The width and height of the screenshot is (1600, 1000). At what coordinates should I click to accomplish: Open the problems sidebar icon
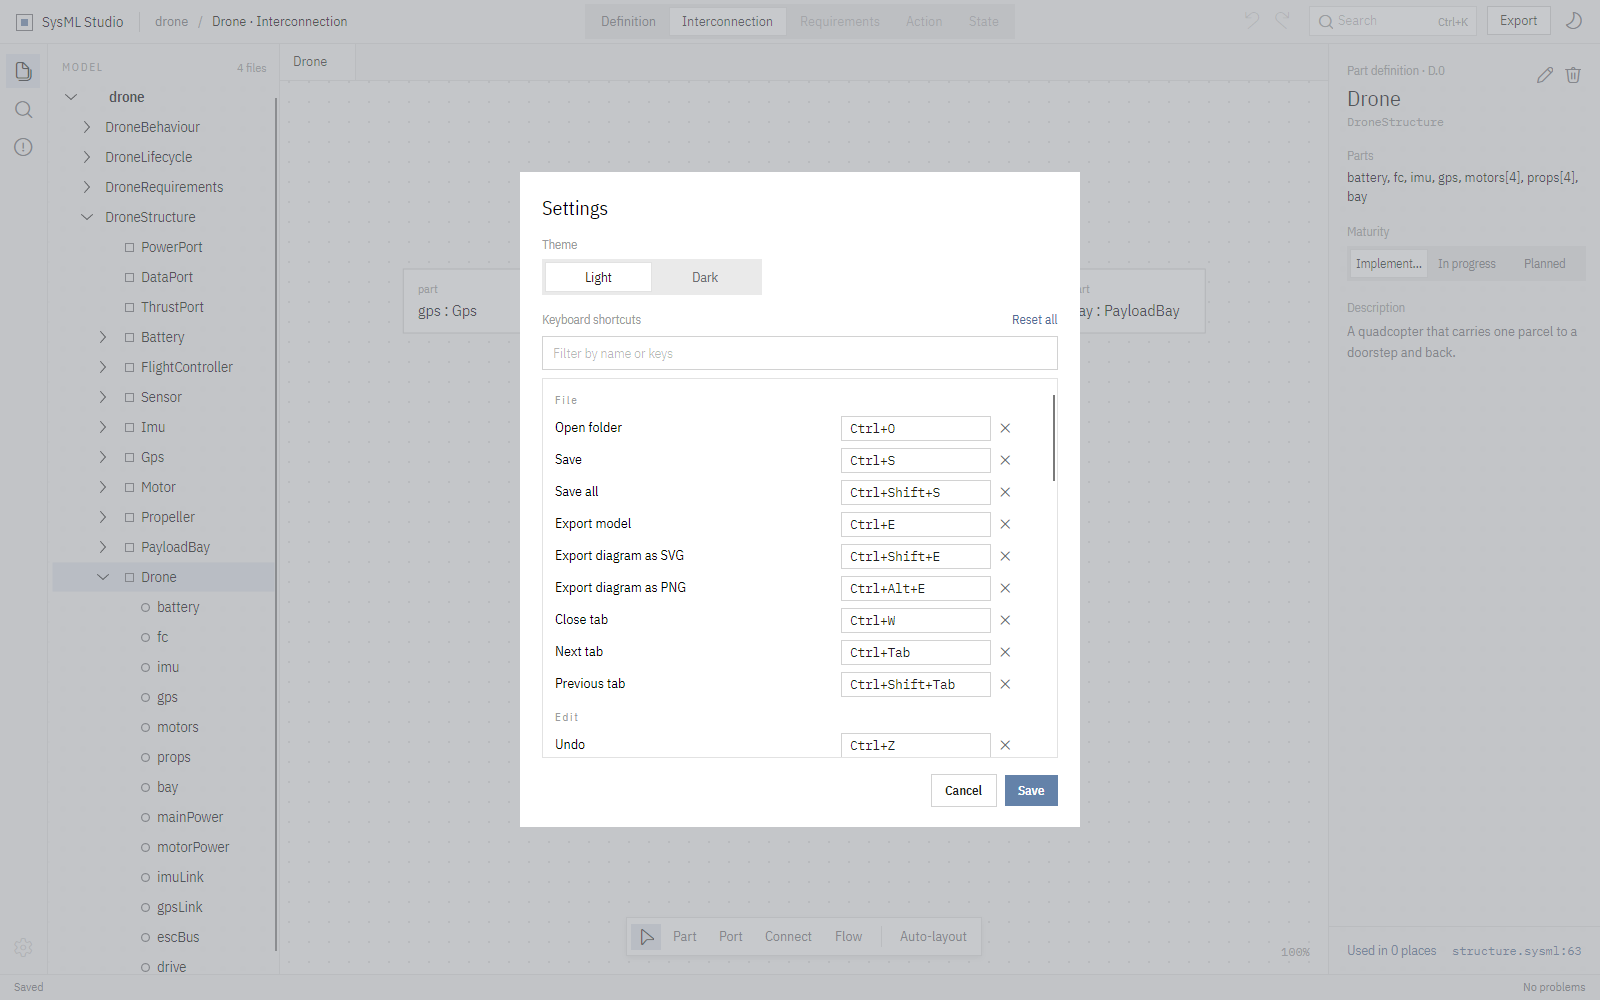coord(23,147)
